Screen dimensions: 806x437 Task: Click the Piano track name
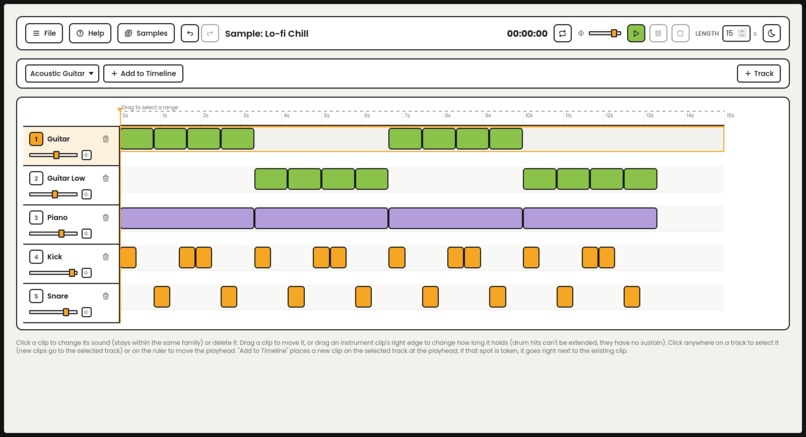[x=57, y=217]
